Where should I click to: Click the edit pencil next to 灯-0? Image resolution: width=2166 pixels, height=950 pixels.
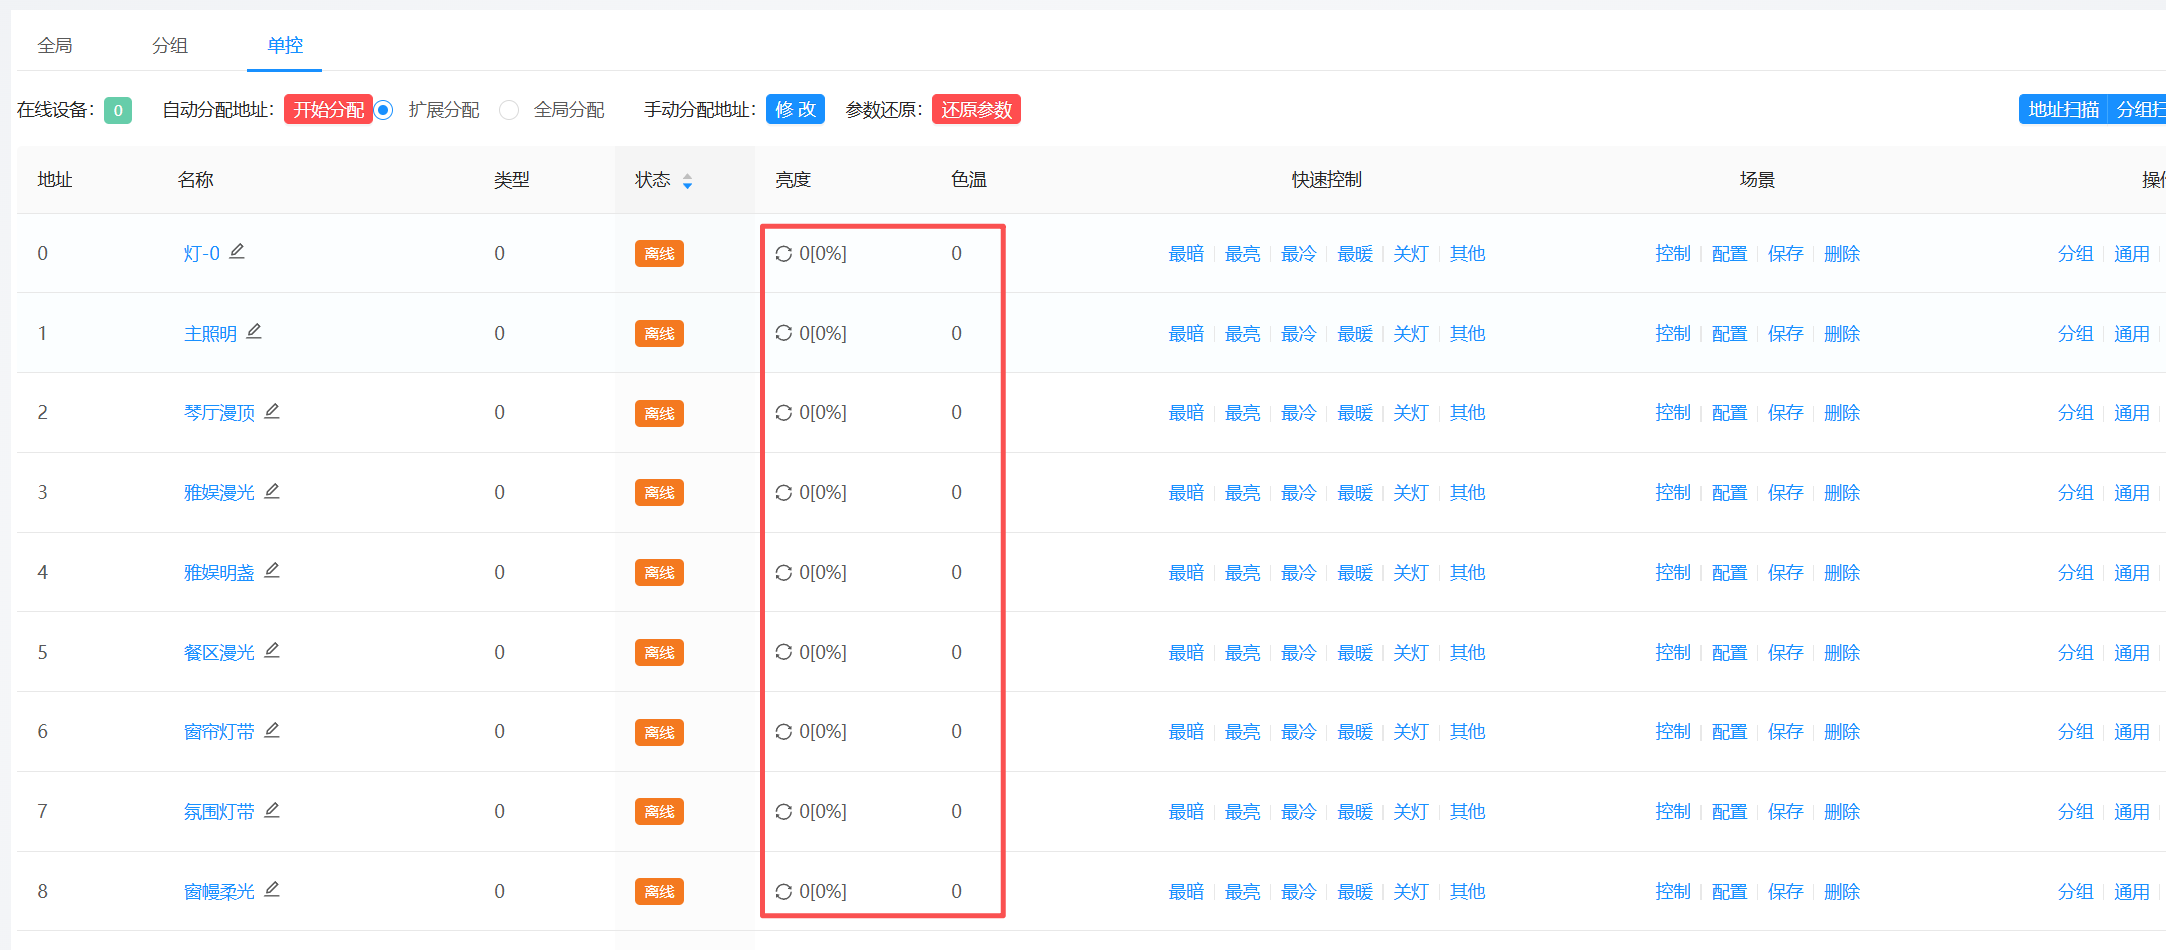pos(237,252)
